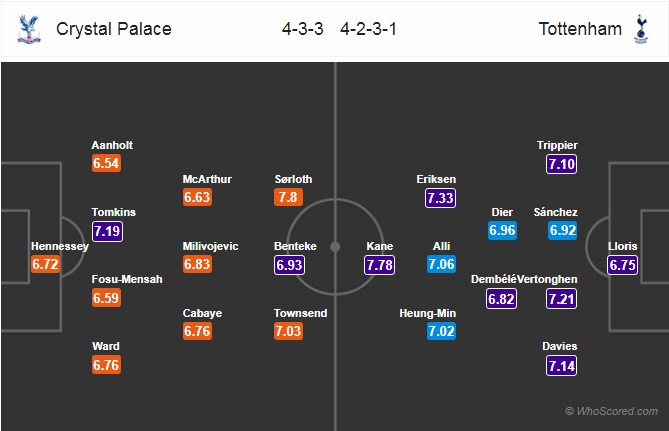Click the 4-2-3-1 formation label
Viewport: 669px width, 431px height.
(369, 29)
